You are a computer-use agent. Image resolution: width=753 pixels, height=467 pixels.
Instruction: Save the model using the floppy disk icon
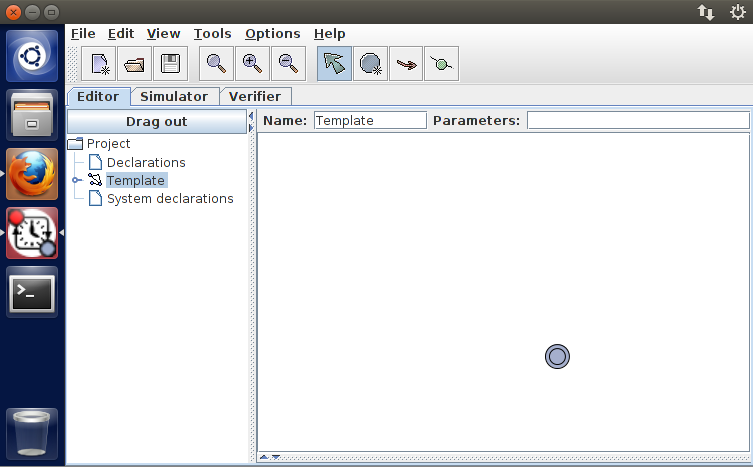point(170,64)
